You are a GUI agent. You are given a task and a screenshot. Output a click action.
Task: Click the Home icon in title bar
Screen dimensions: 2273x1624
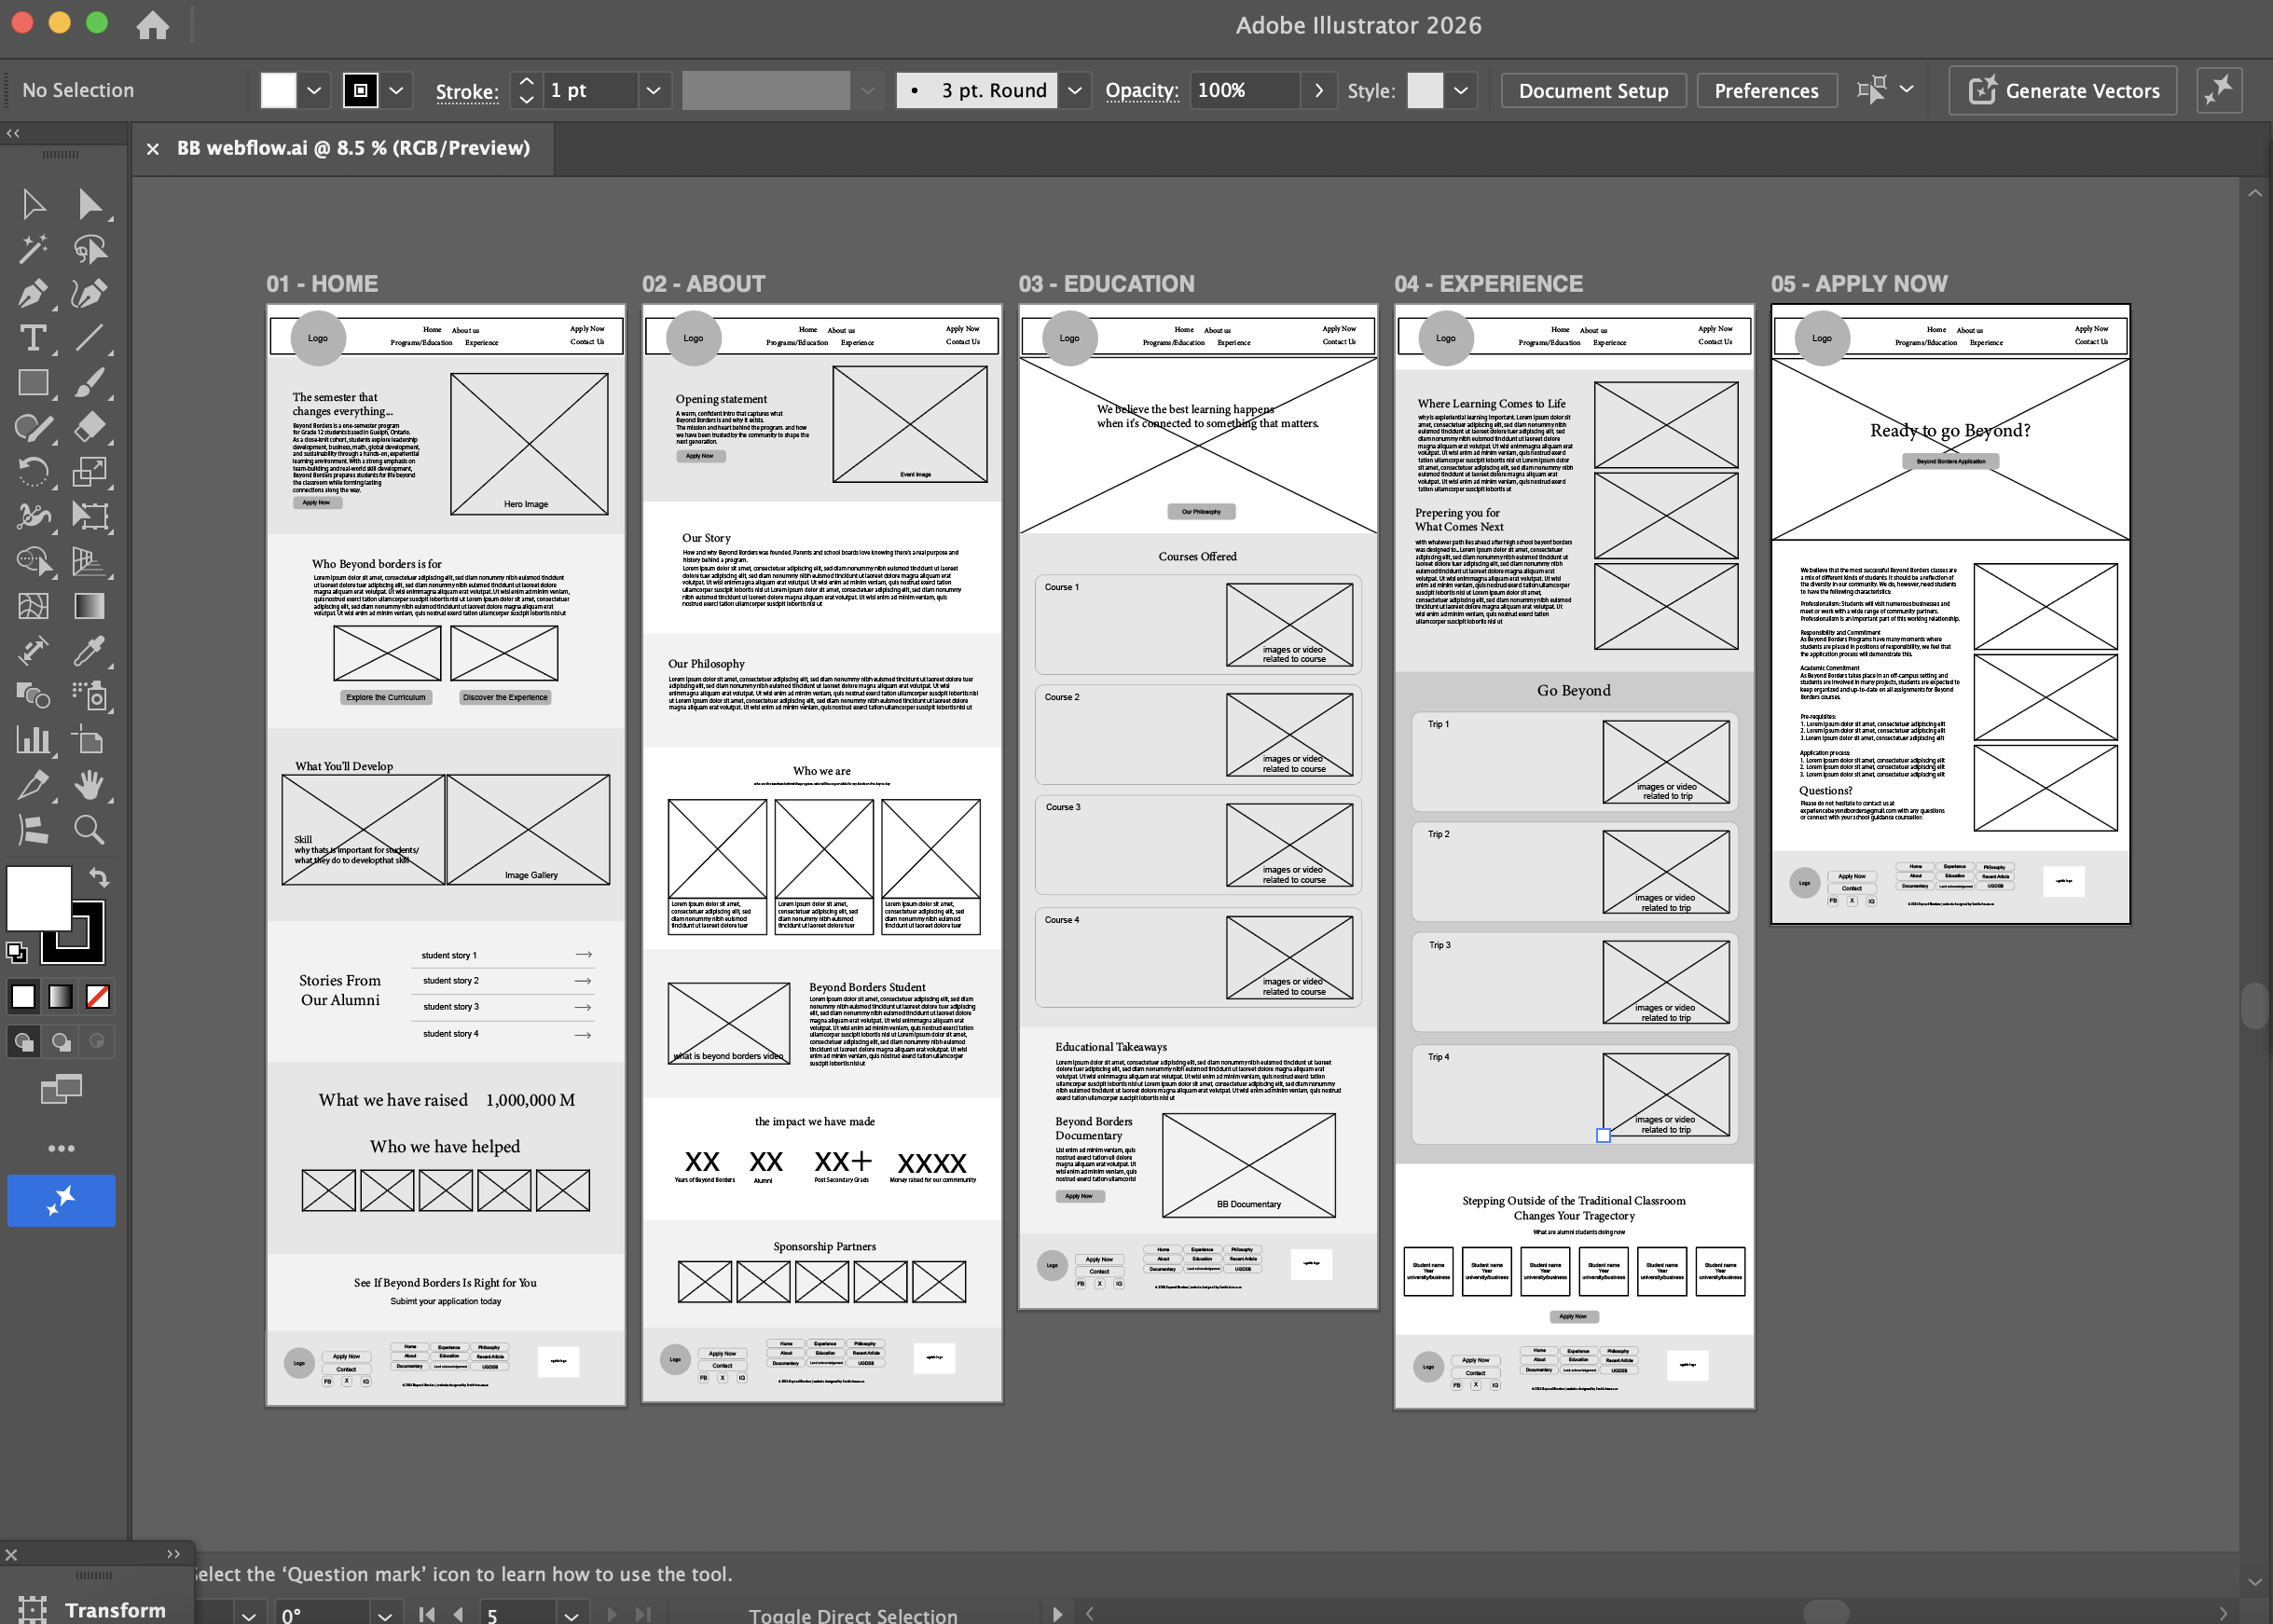pyautogui.click(x=153, y=25)
